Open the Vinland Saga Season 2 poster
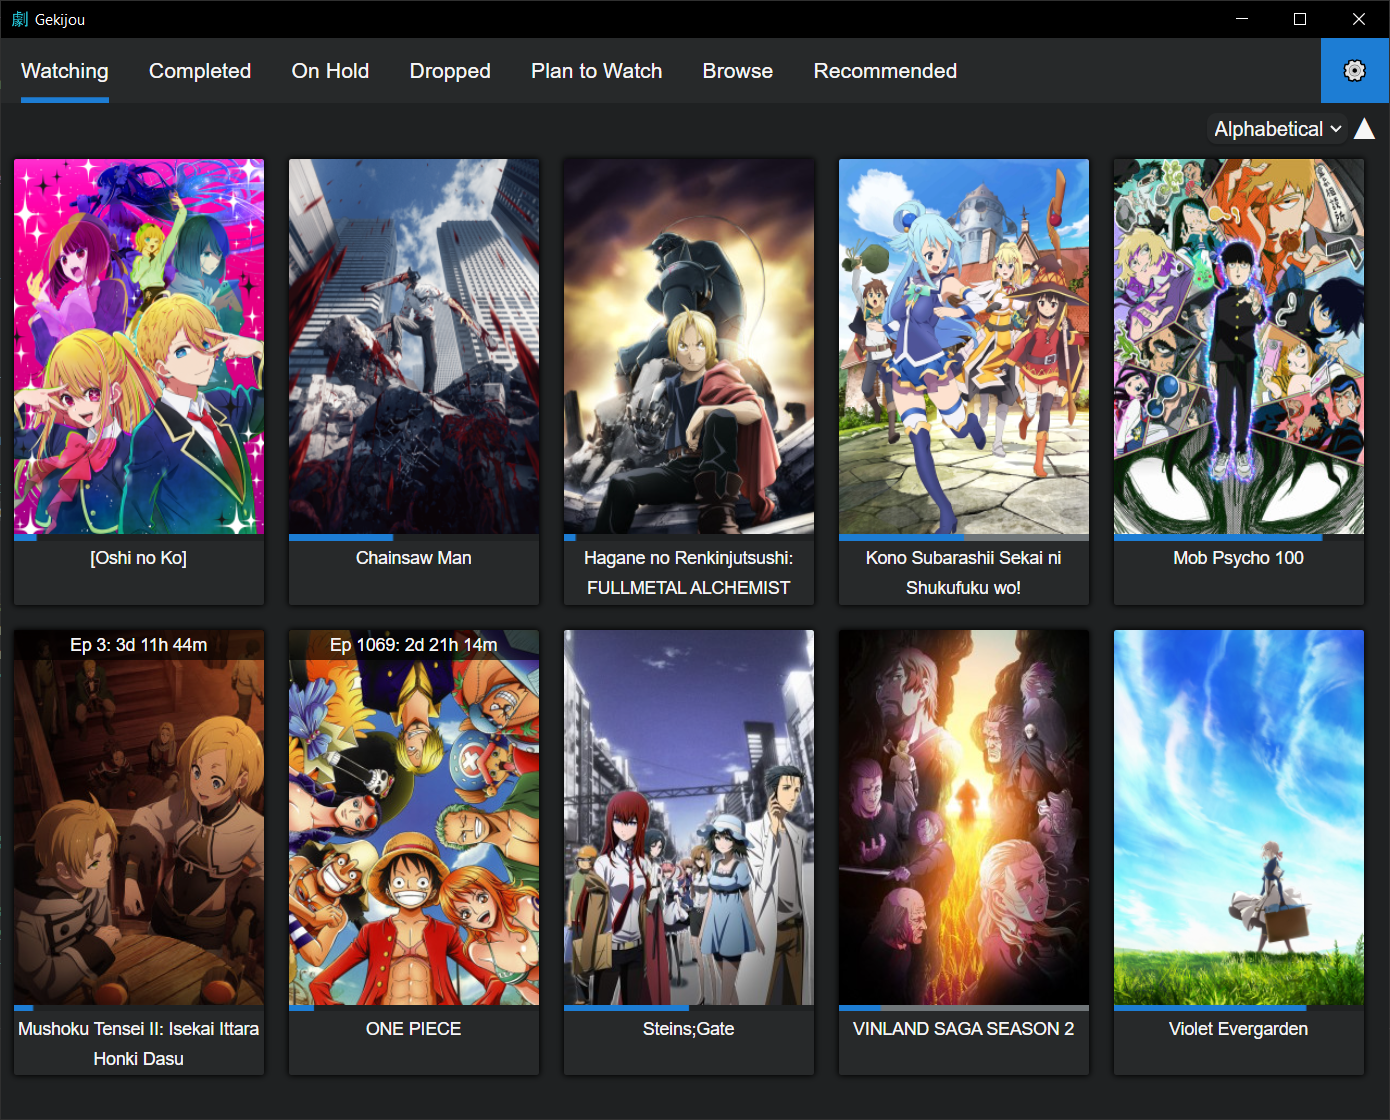 tap(964, 817)
